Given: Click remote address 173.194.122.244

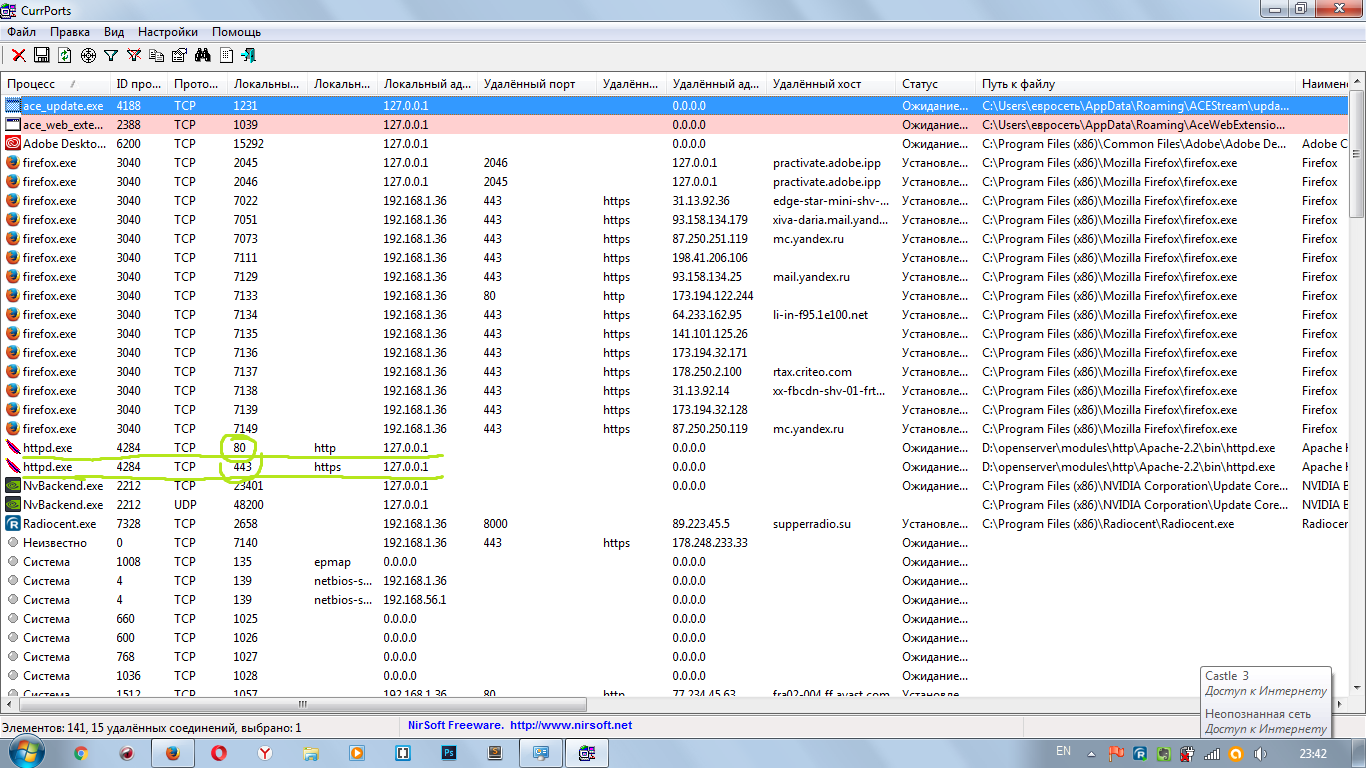Looking at the screenshot, I should (713, 295).
